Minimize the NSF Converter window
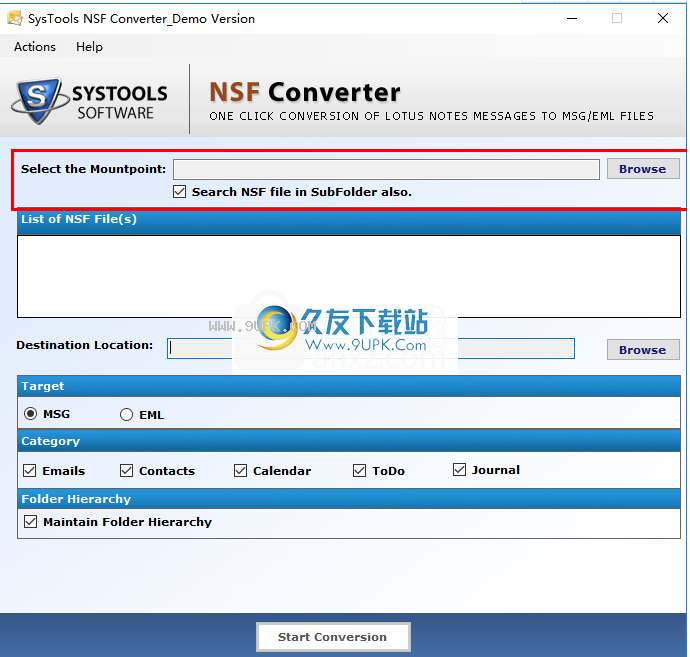This screenshot has width=690, height=657. (x=572, y=18)
